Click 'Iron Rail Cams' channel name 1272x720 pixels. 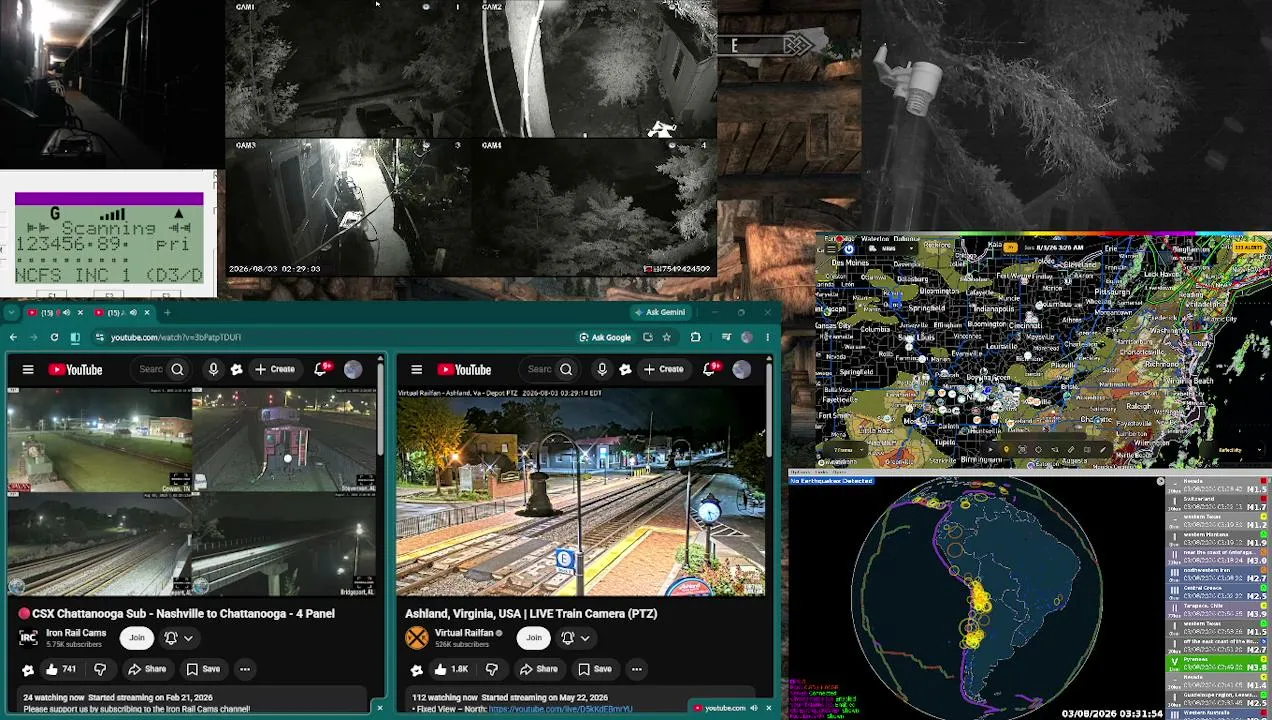(x=76, y=632)
